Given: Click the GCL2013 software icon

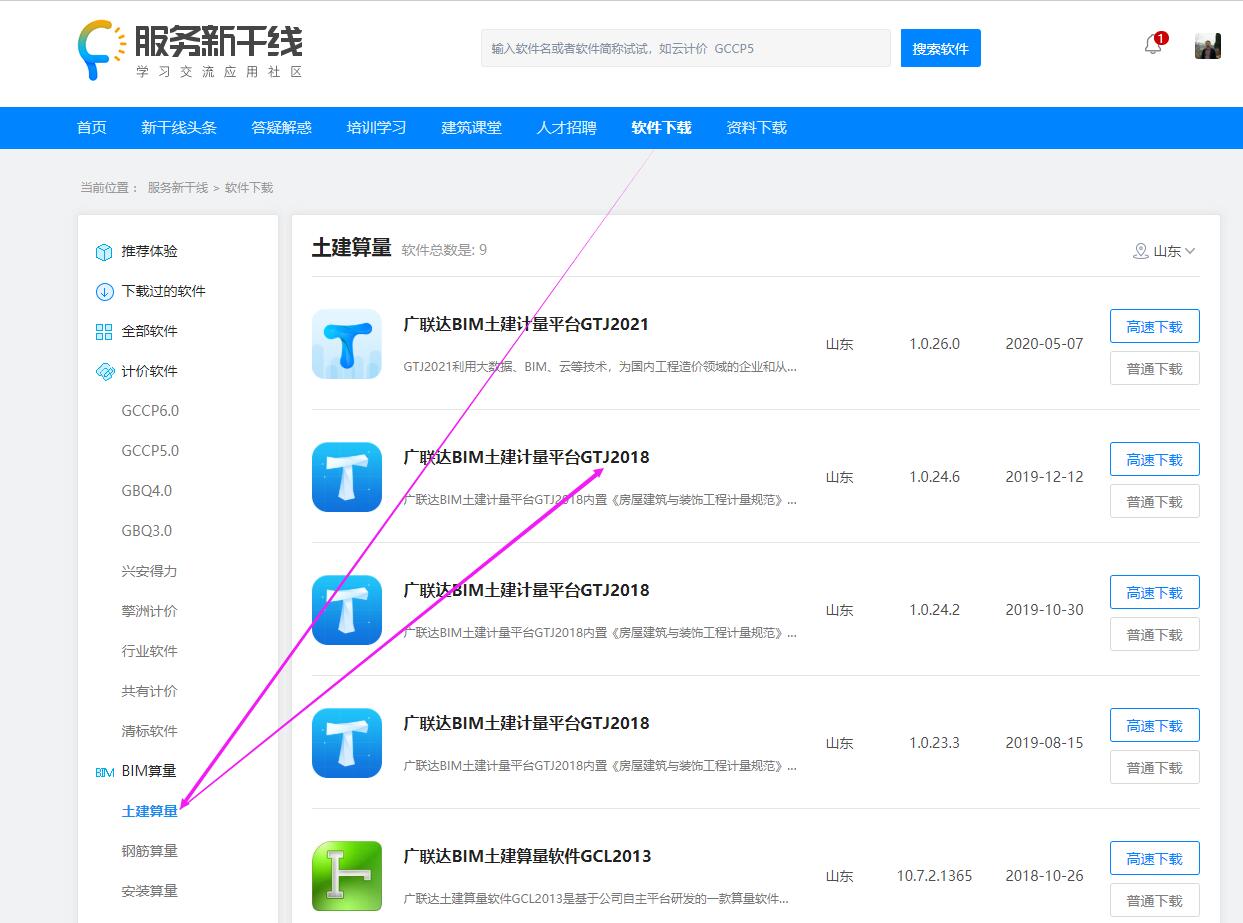Looking at the screenshot, I should (x=347, y=876).
